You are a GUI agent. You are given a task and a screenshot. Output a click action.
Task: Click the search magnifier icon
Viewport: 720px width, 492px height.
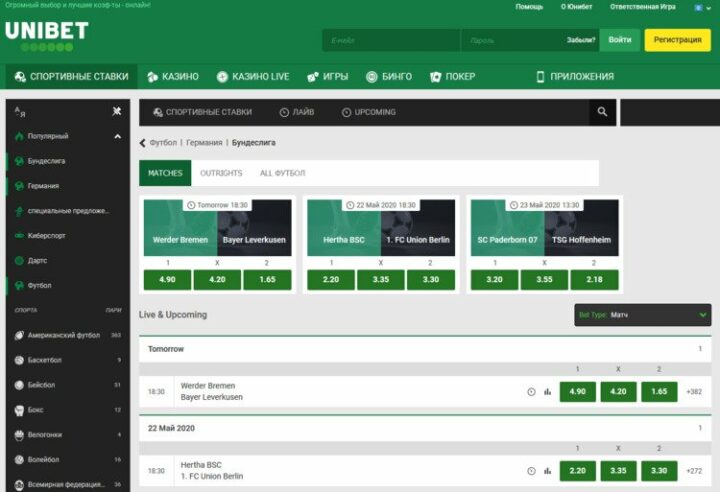(602, 112)
